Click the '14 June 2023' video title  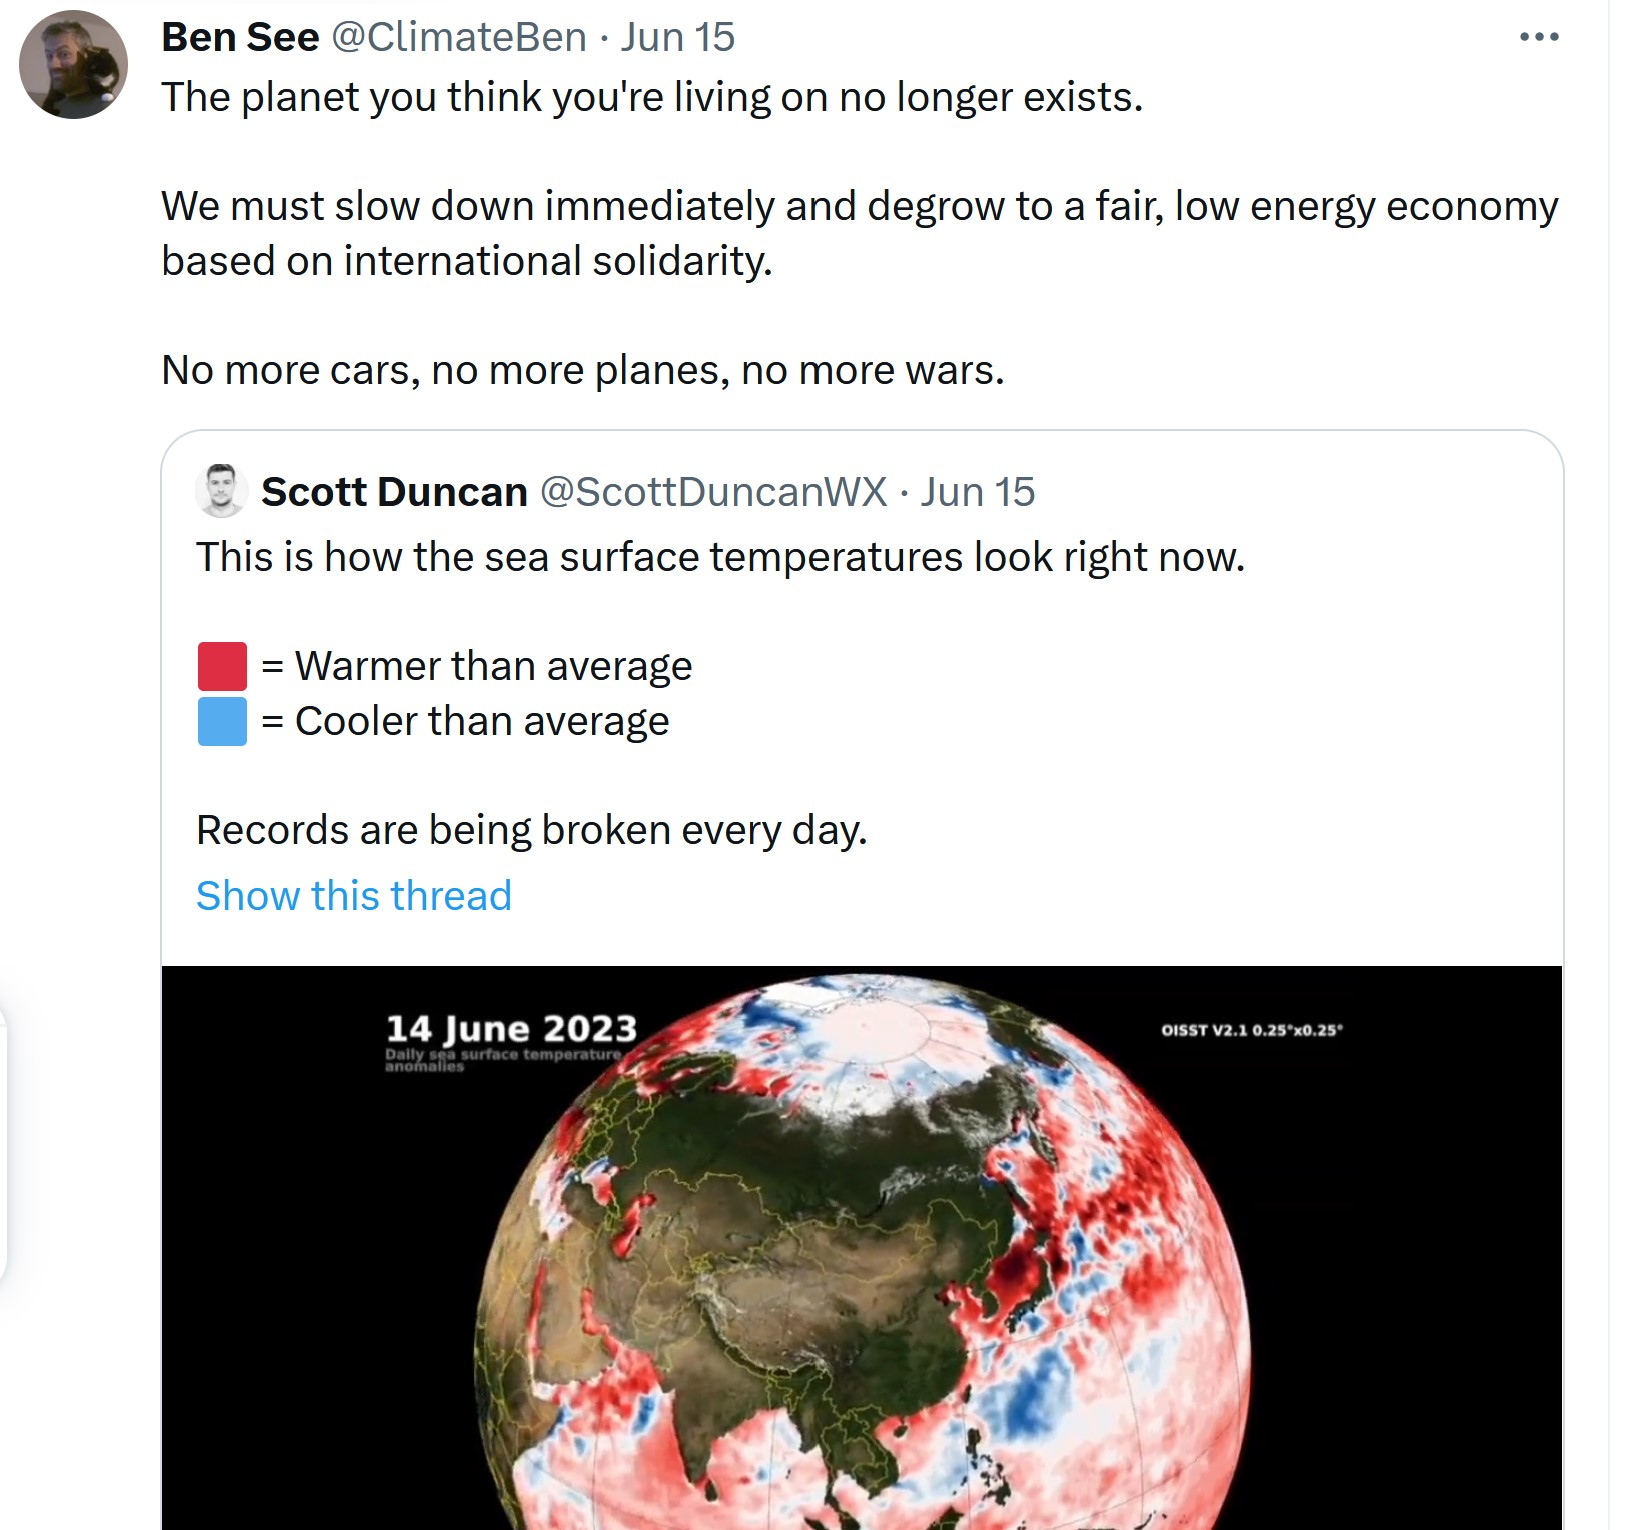point(511,1029)
